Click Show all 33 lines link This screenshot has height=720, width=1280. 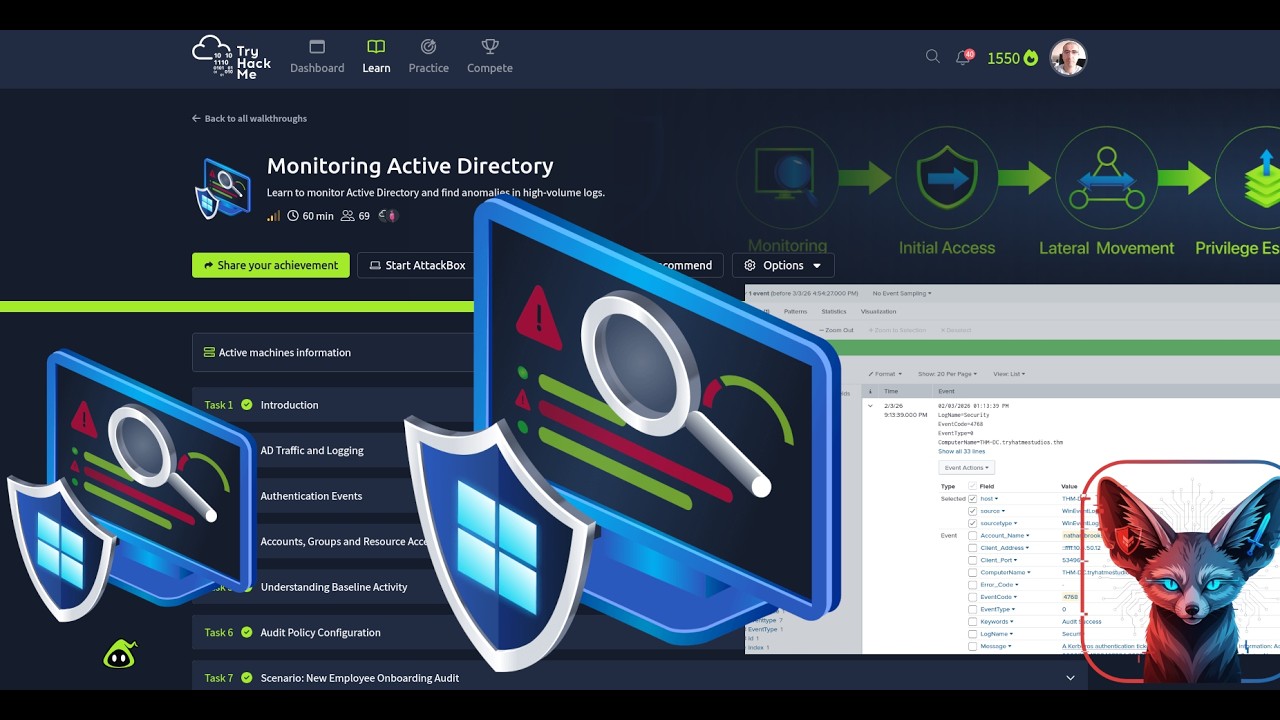coord(961,451)
